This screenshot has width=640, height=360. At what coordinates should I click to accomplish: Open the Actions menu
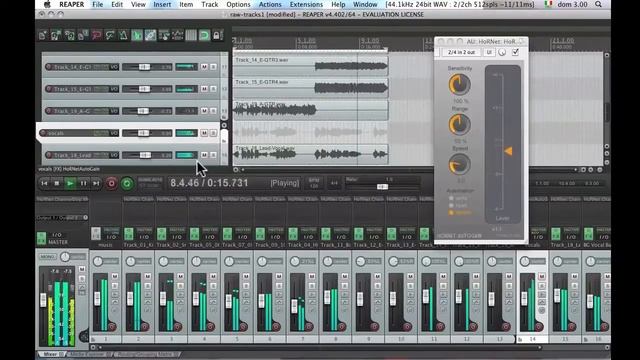click(x=270, y=4)
